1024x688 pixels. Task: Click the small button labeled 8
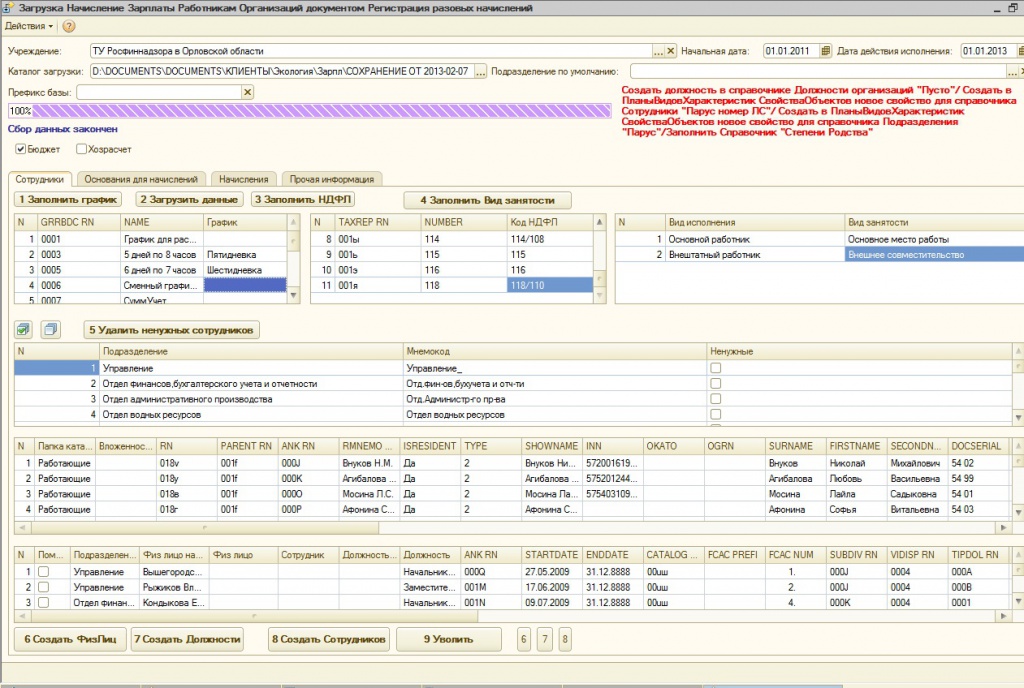point(566,639)
